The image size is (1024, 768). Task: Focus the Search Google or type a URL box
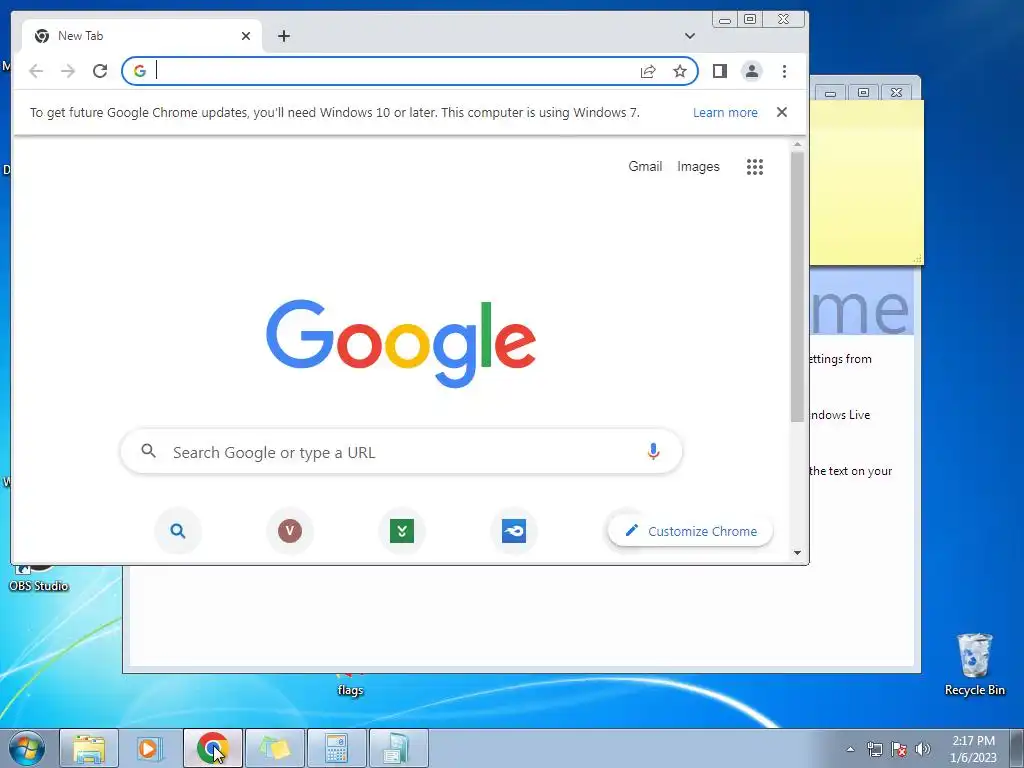401,451
